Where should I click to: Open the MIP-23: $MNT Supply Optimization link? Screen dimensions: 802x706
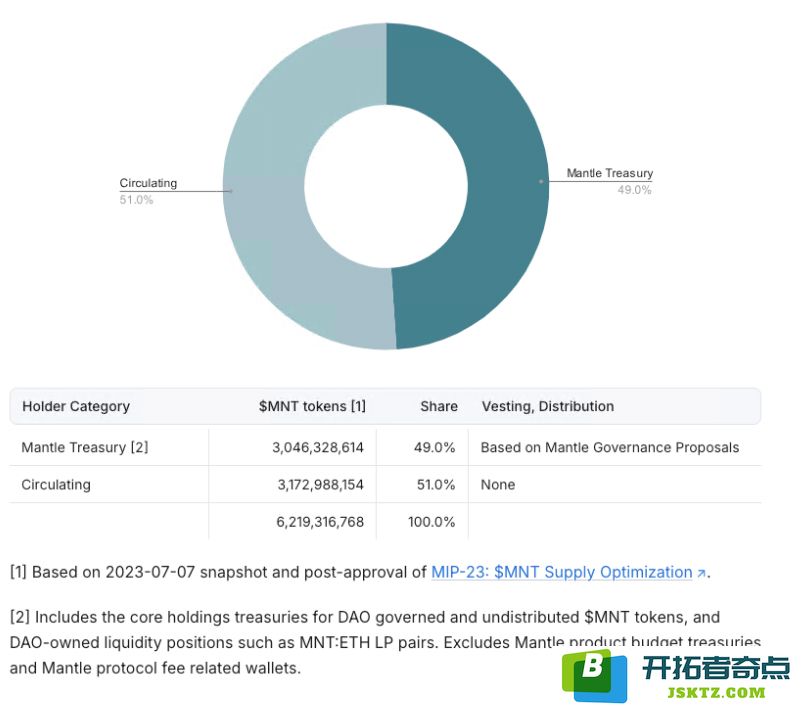pos(562,572)
